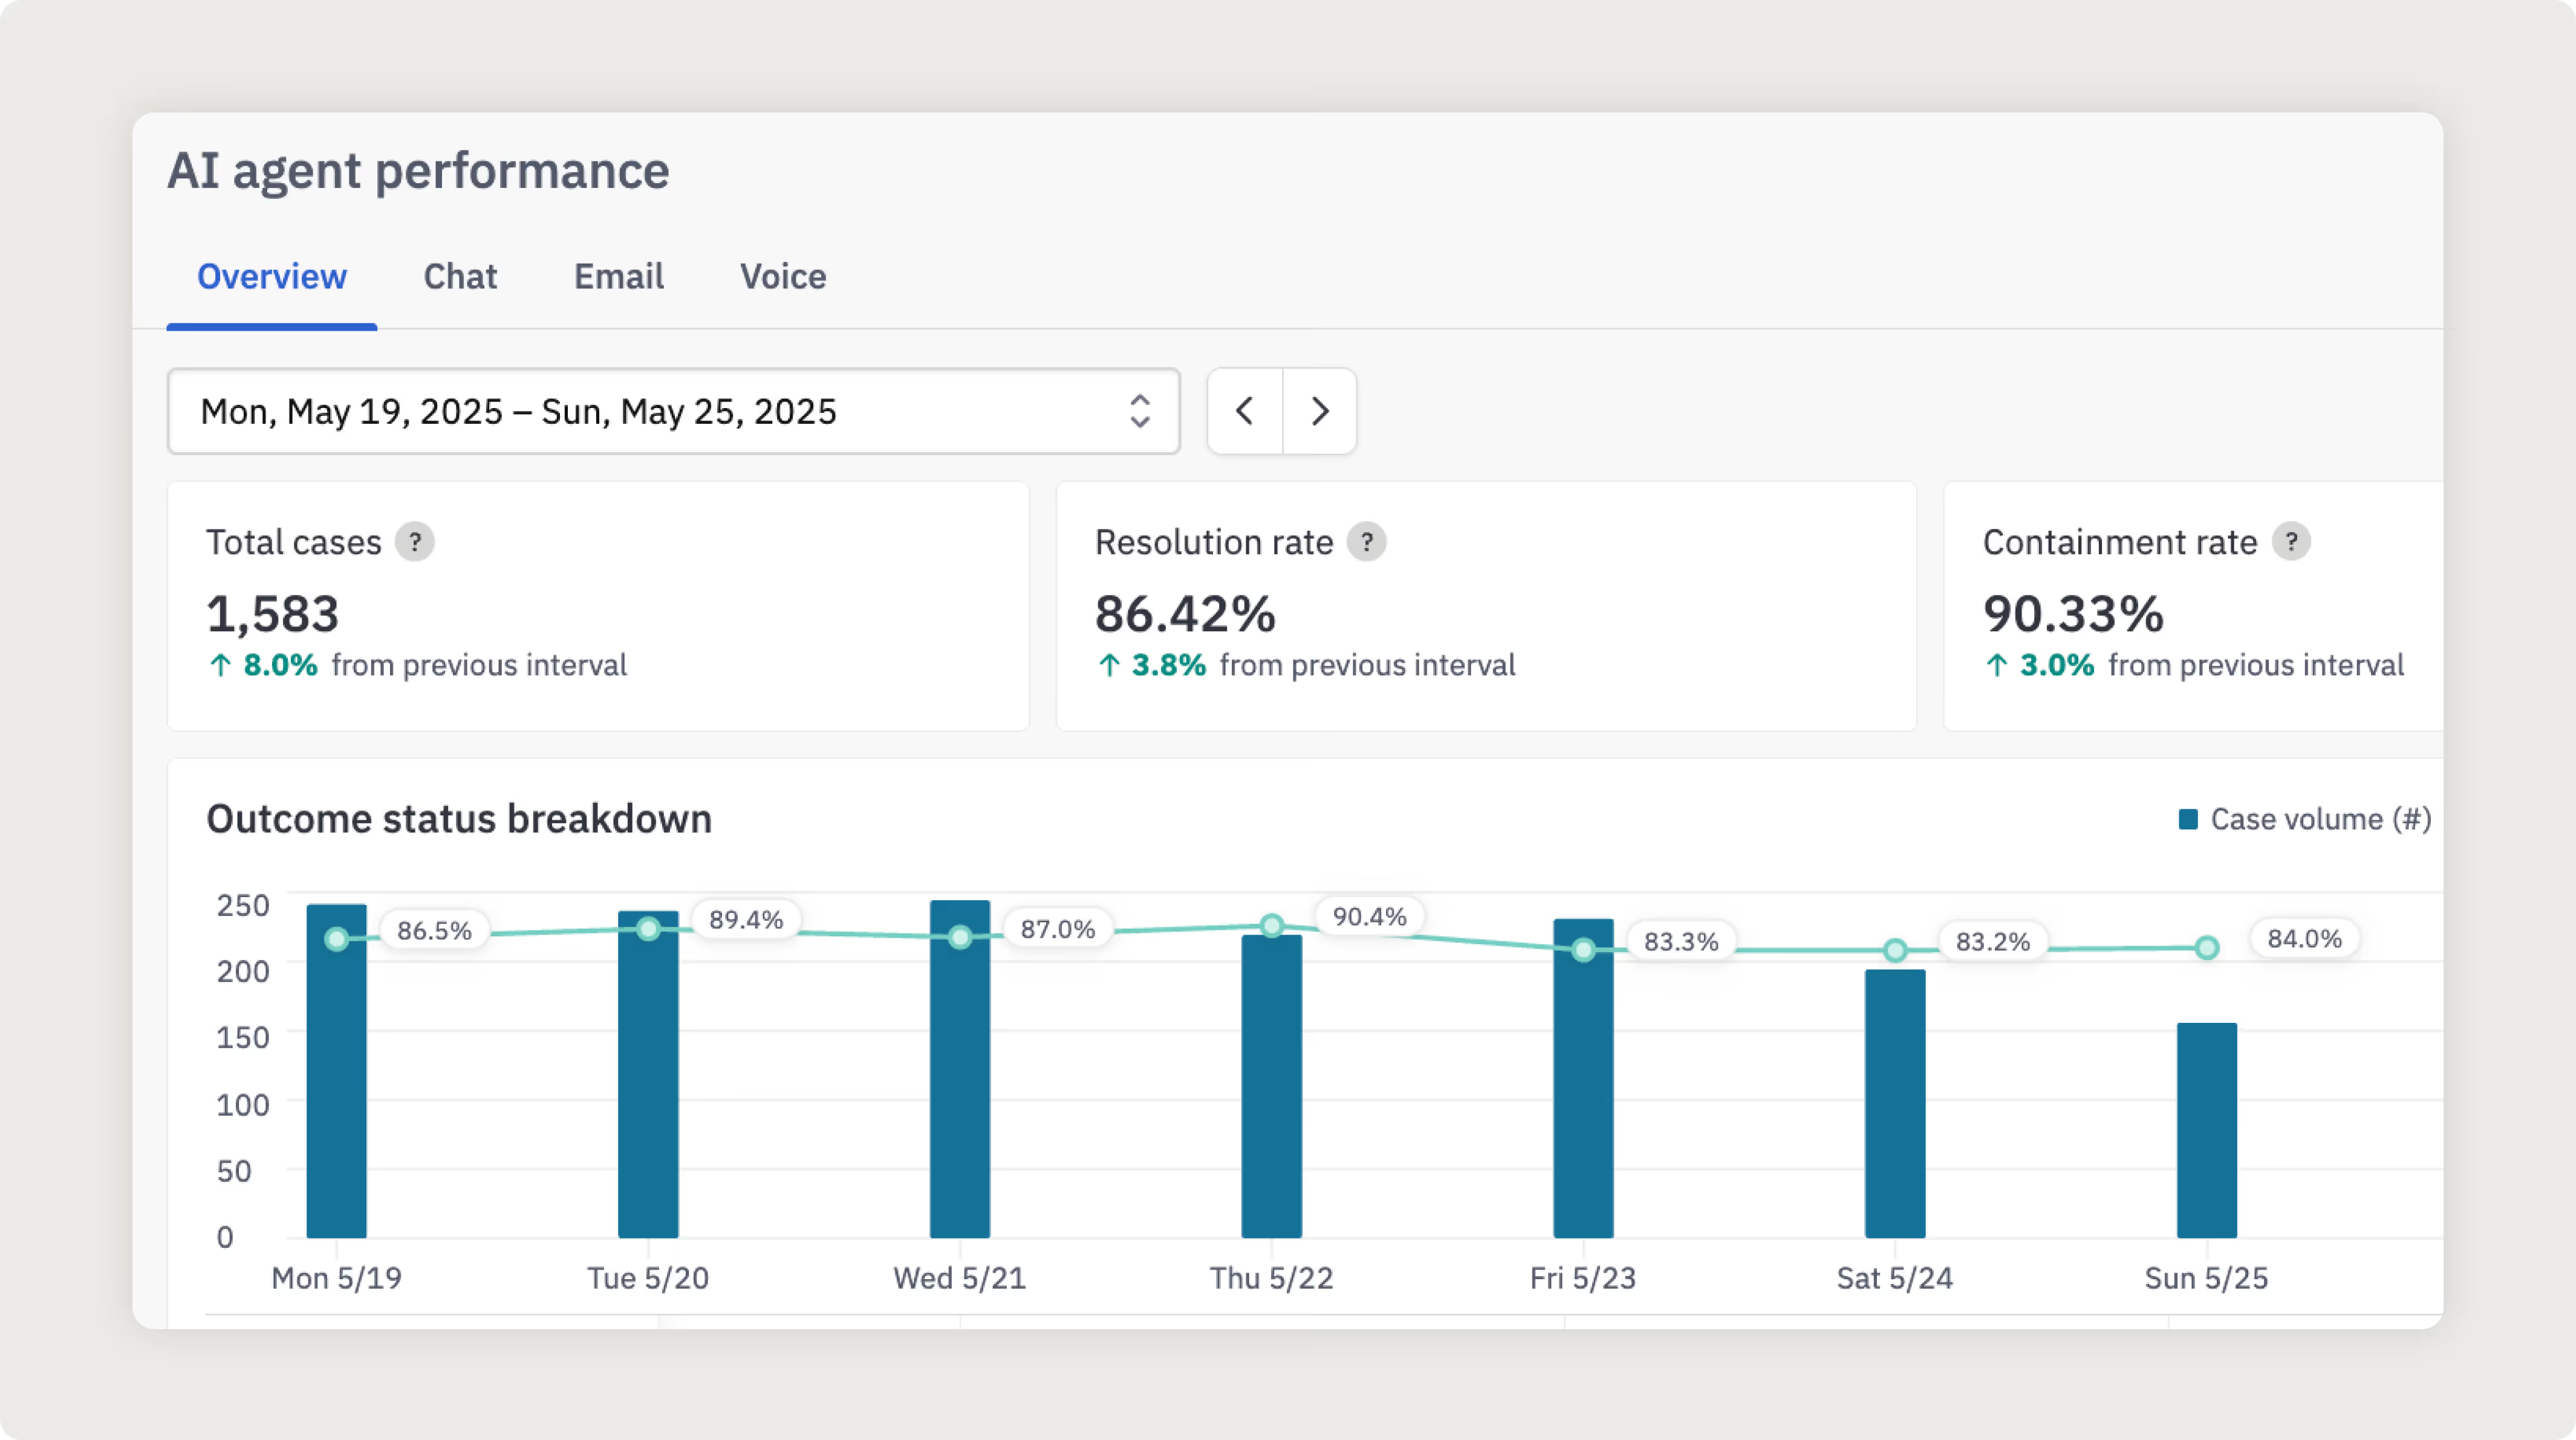Click the 90.4% data label
Screen dimensions: 2576x1440
tap(1369, 917)
